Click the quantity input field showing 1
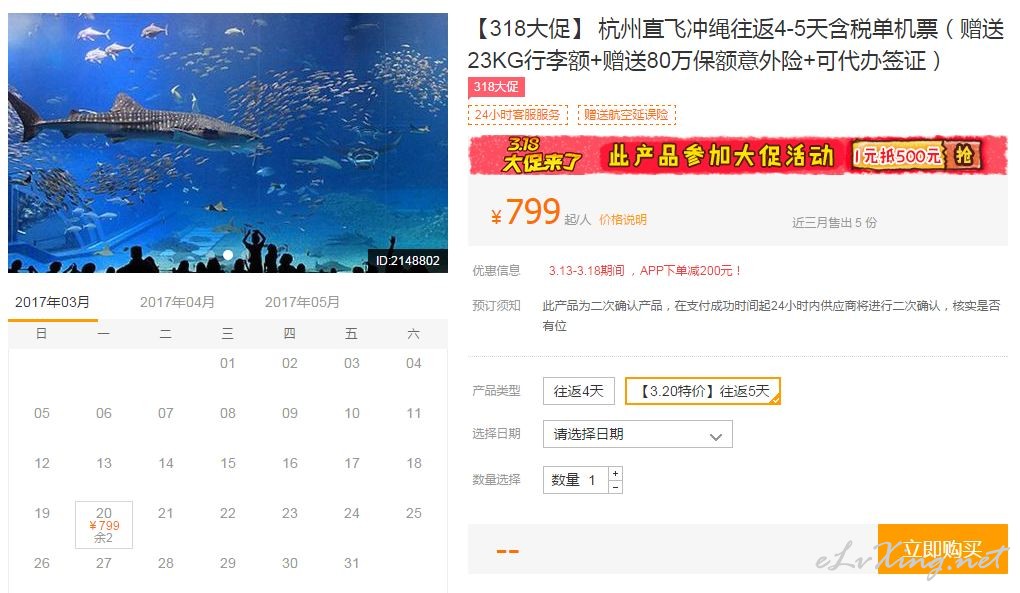The image size is (1020, 593). point(576,480)
